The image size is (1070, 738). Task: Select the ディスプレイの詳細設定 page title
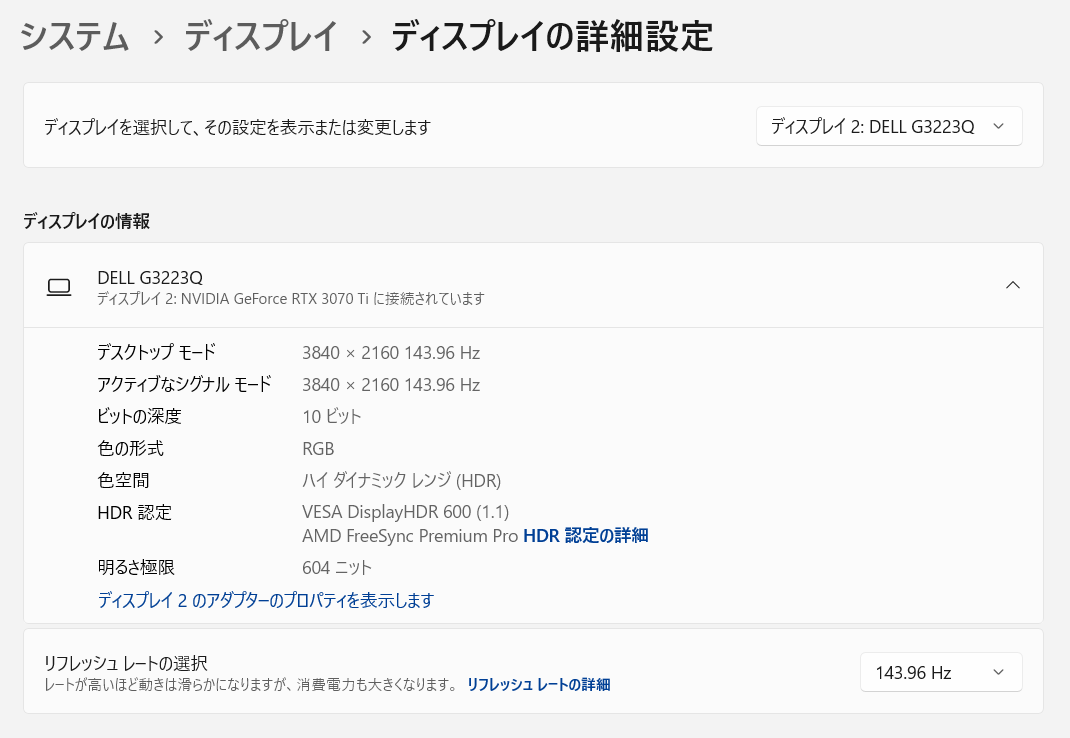[x=552, y=36]
